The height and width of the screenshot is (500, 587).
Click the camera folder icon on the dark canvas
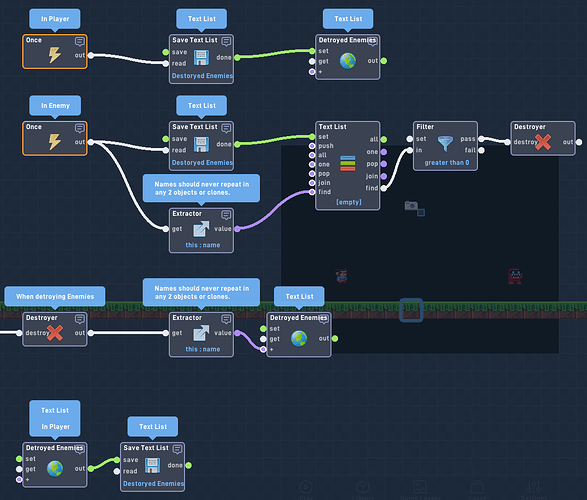point(411,205)
